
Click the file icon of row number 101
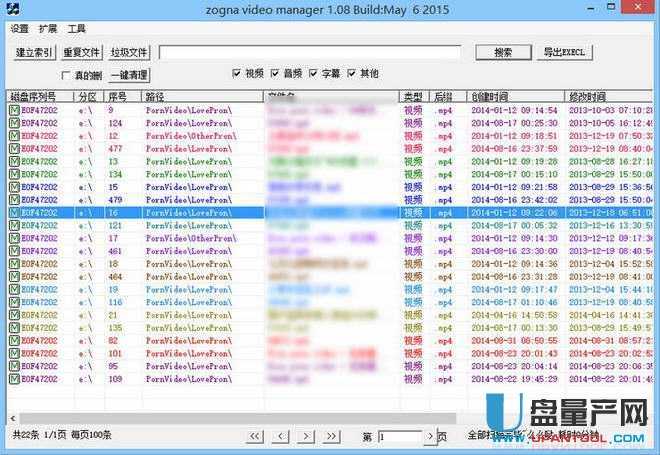pyautogui.click(x=14, y=353)
